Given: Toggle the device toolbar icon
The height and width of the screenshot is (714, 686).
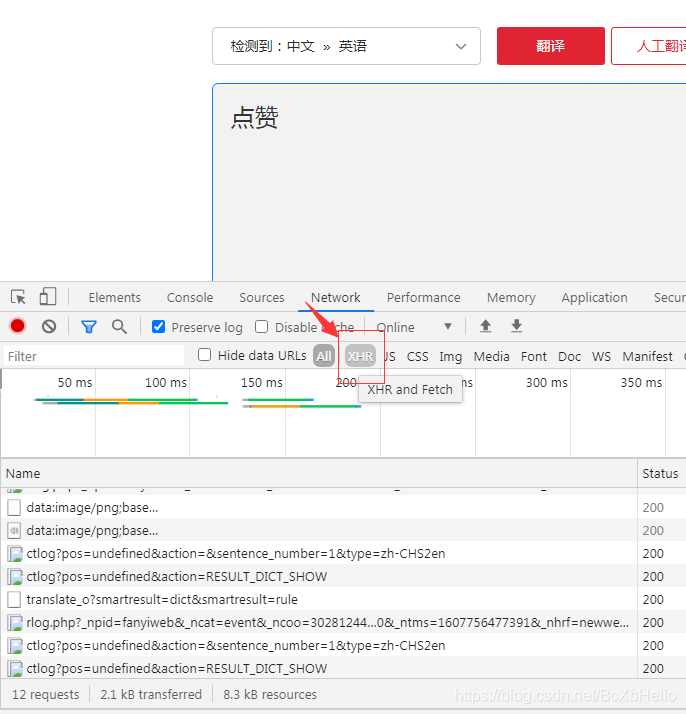Looking at the screenshot, I should point(48,296).
